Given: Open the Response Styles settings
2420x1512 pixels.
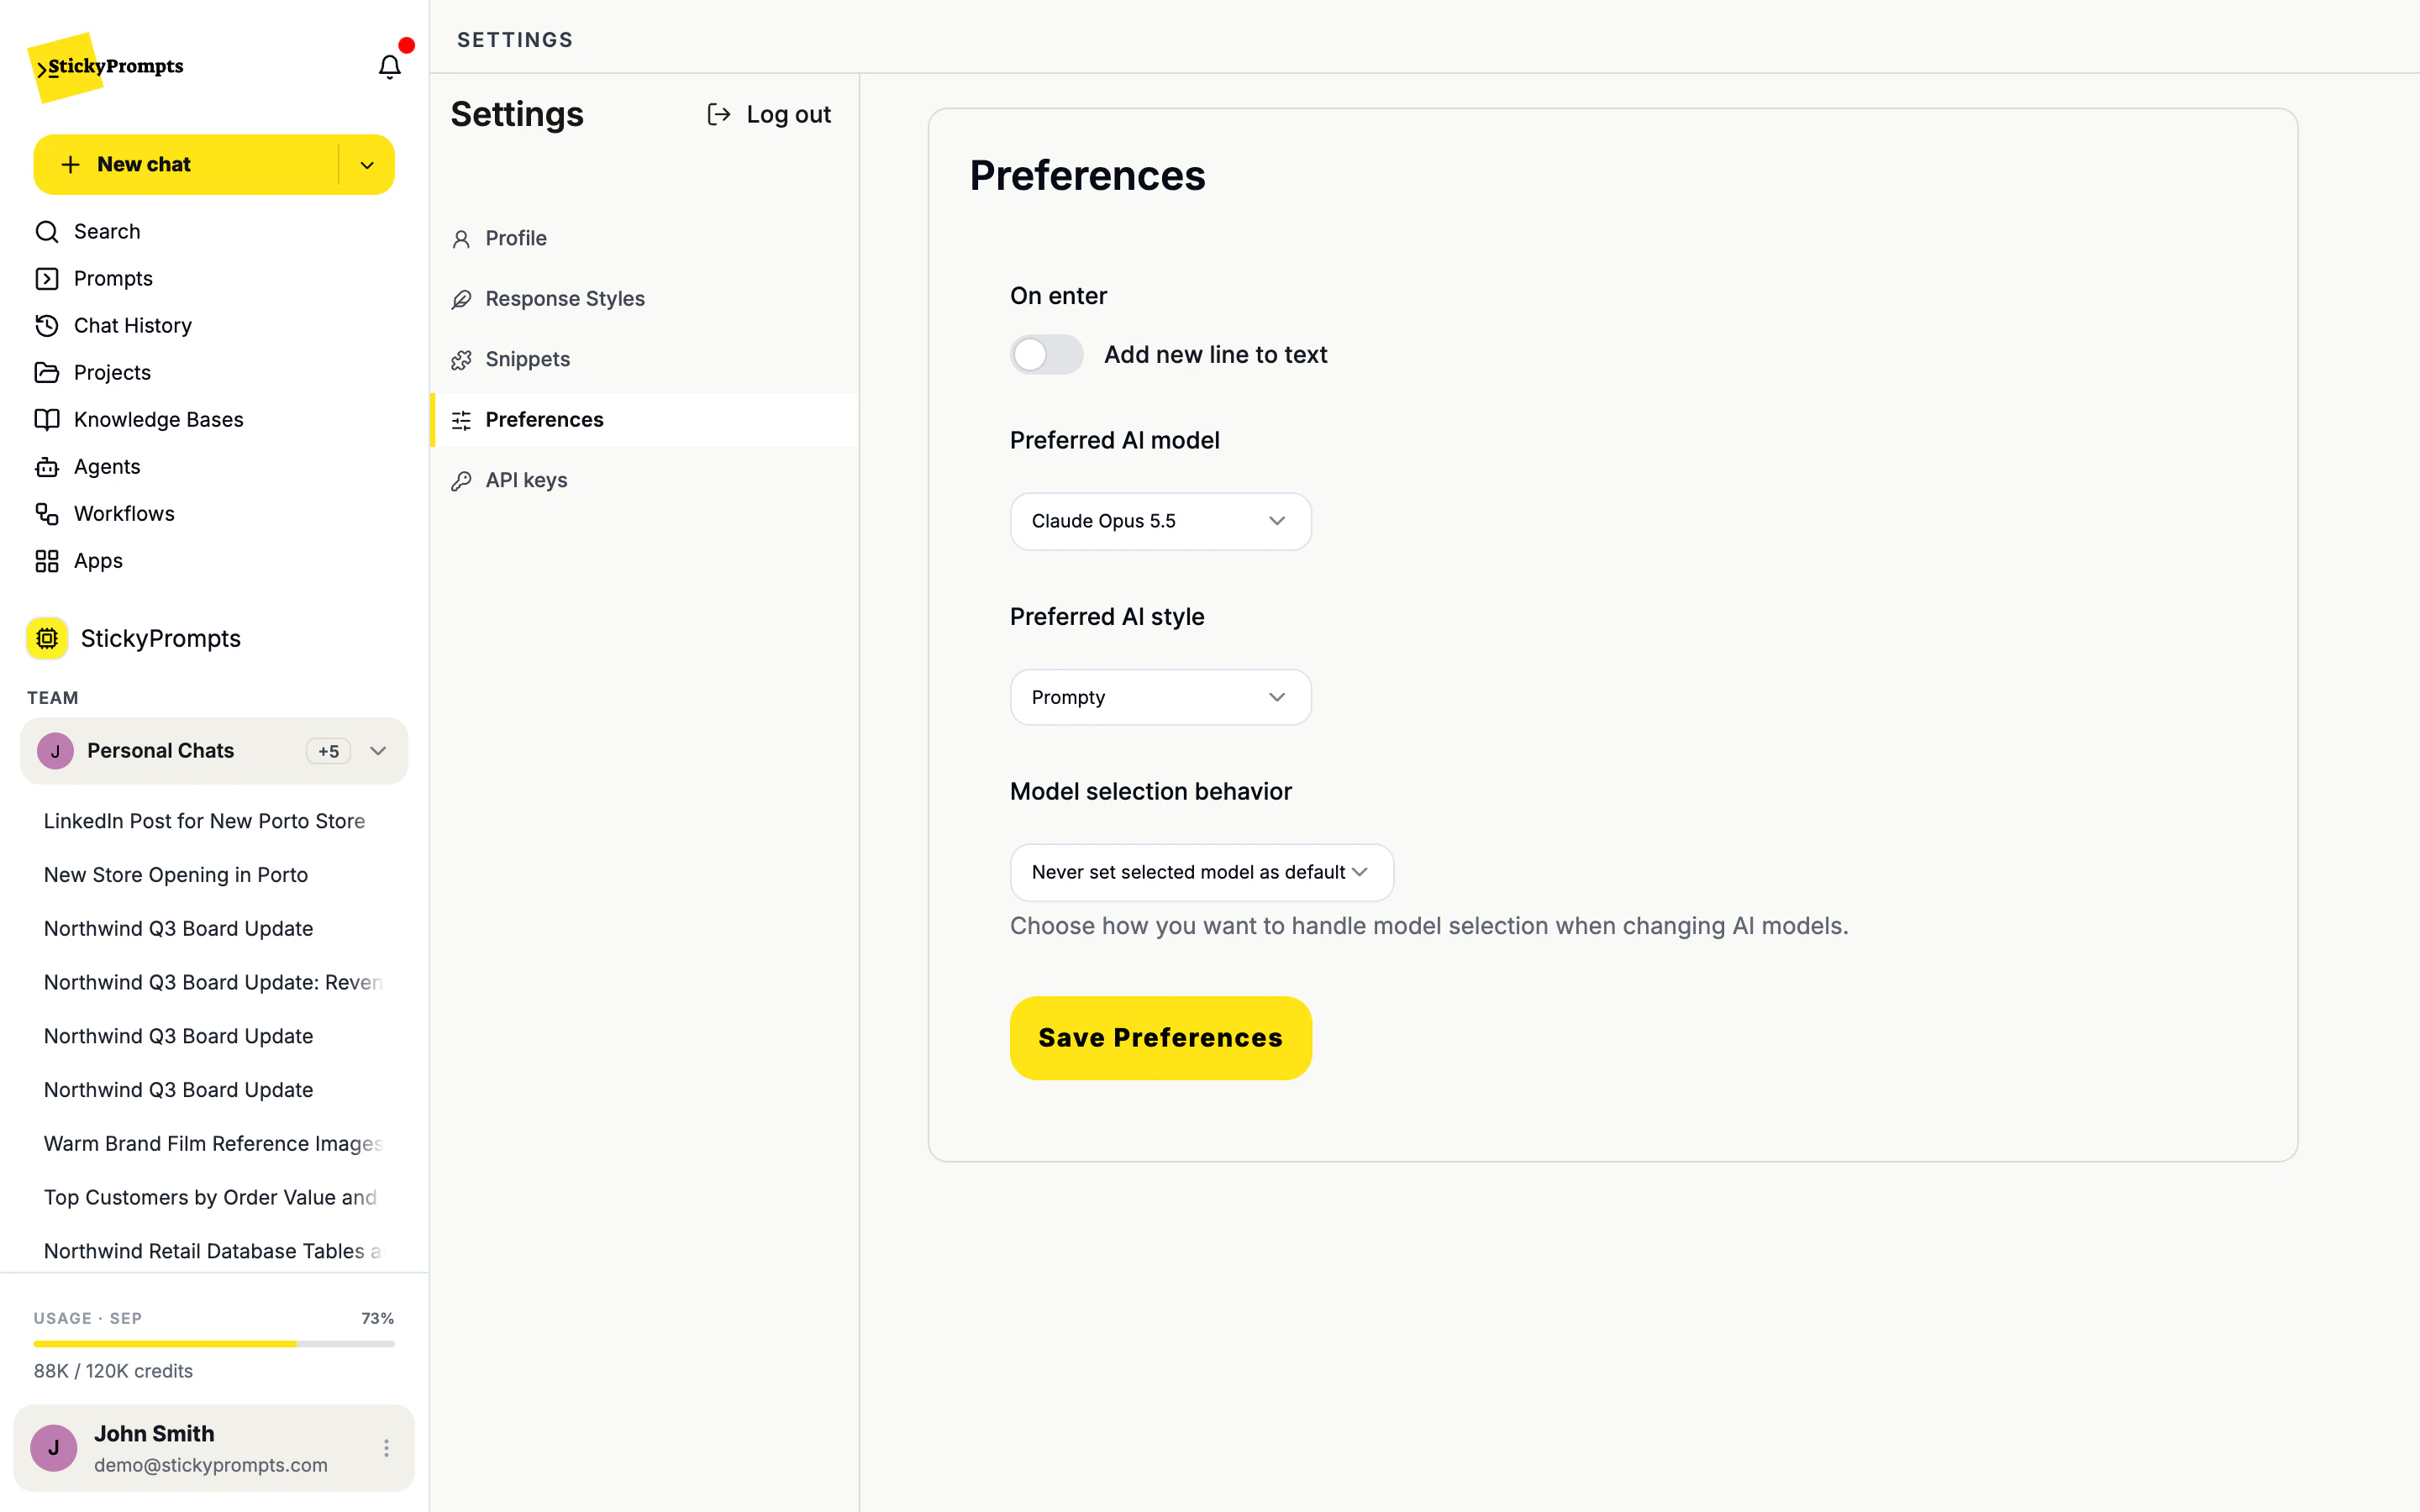Looking at the screenshot, I should [645, 299].
